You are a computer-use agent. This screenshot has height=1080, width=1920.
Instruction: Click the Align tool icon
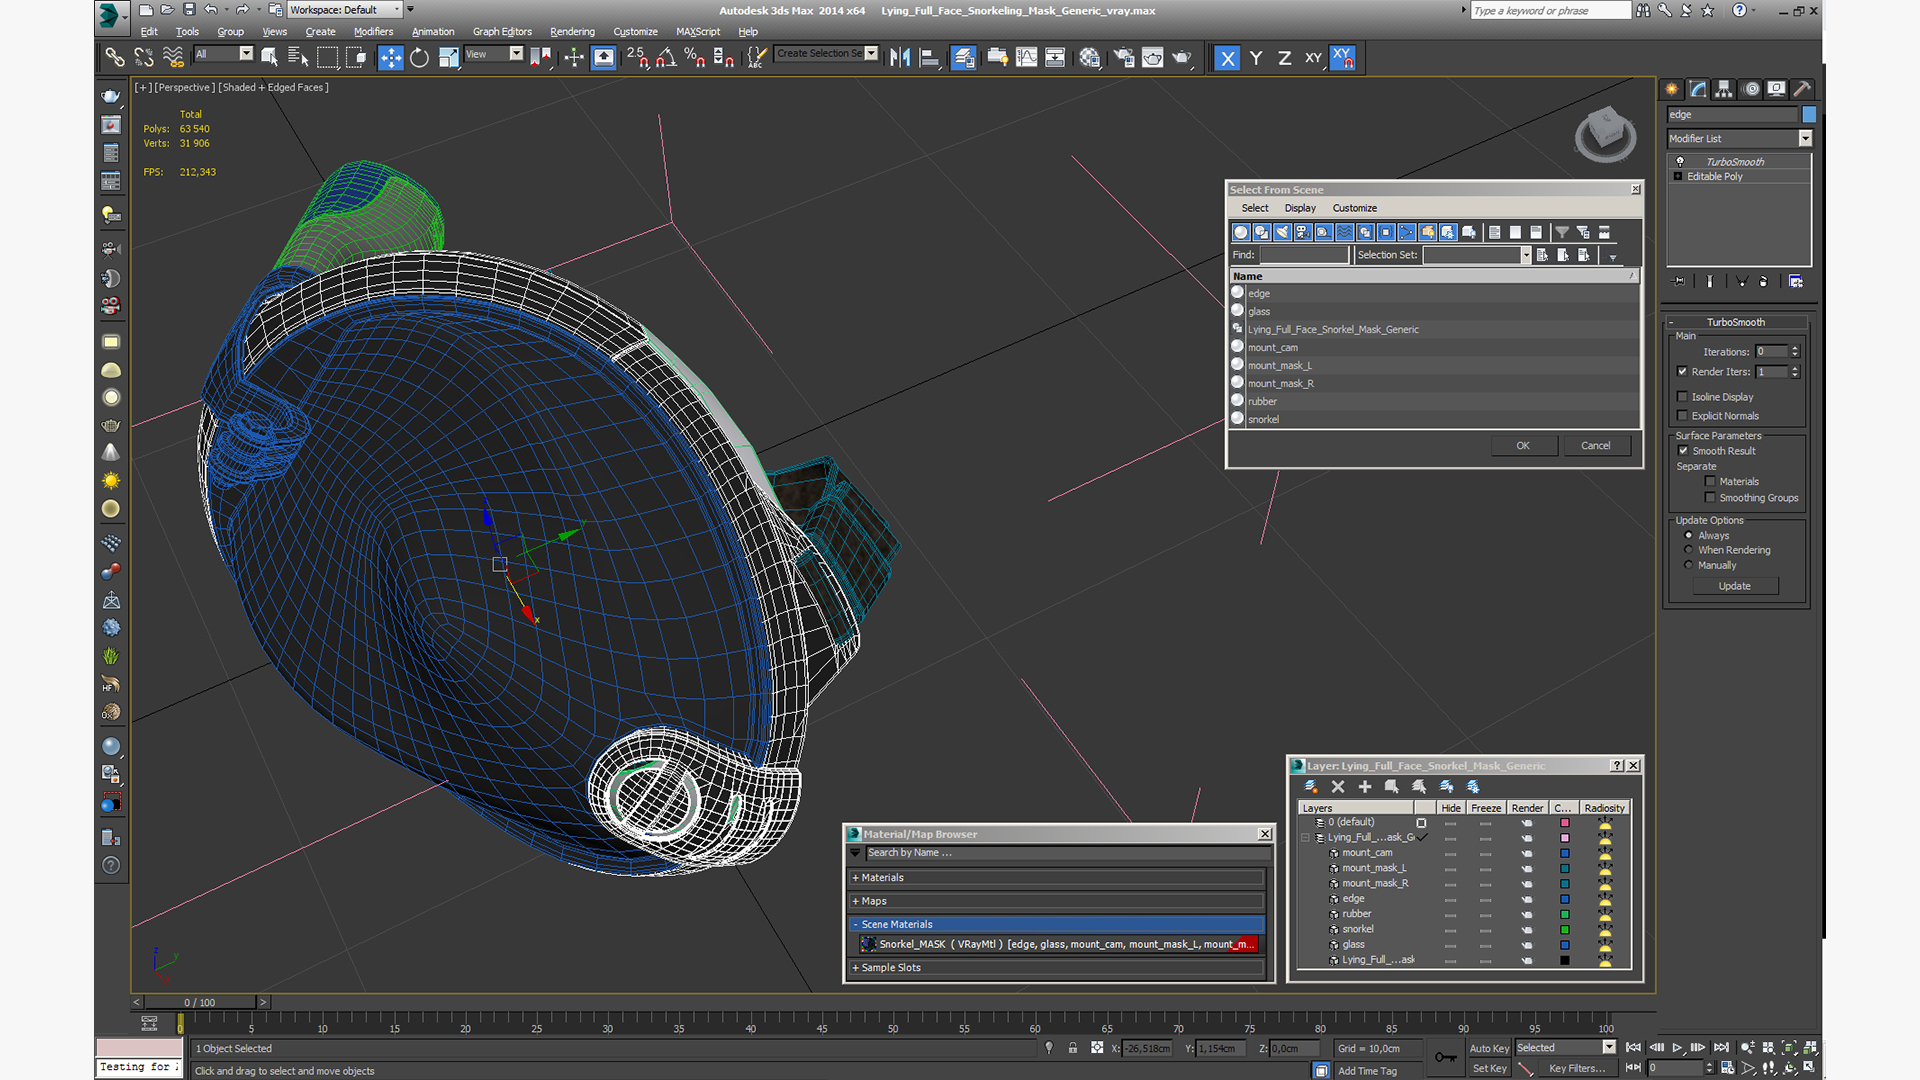(x=929, y=58)
